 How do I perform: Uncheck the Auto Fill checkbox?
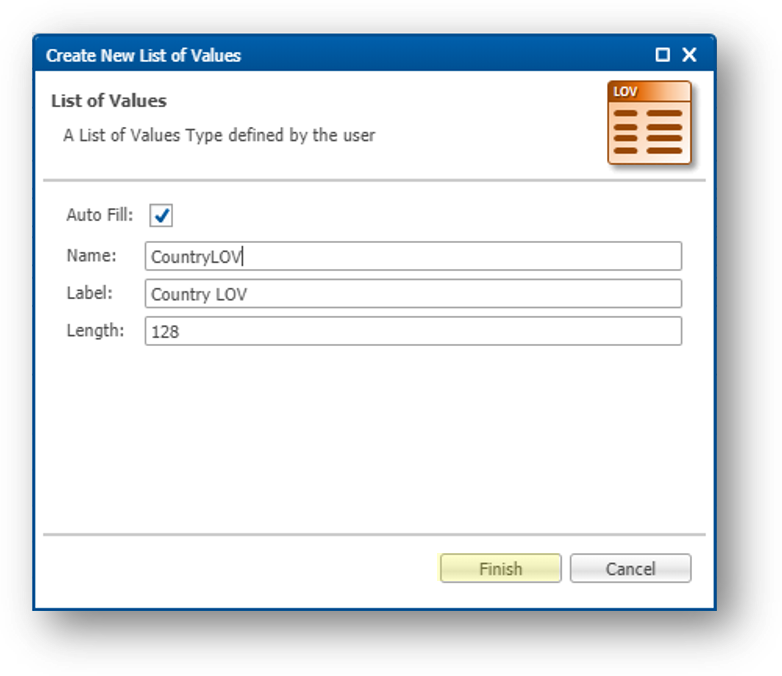tap(161, 216)
